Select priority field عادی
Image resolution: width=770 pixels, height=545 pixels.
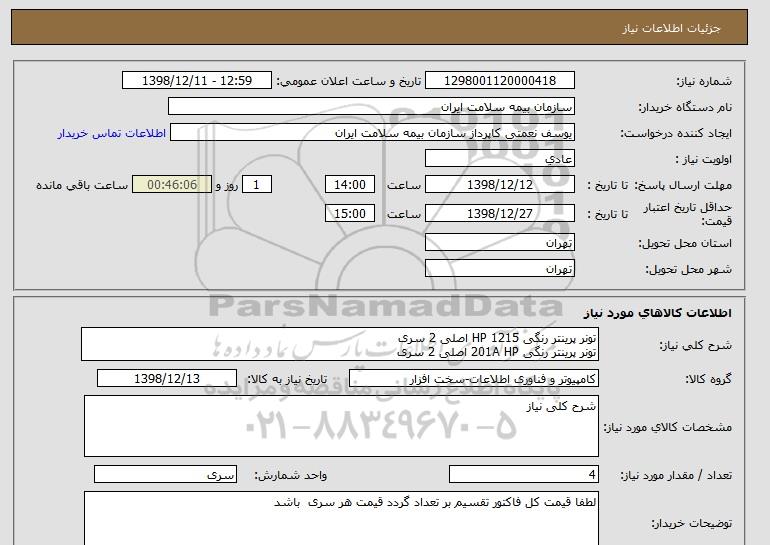pyautogui.click(x=499, y=159)
